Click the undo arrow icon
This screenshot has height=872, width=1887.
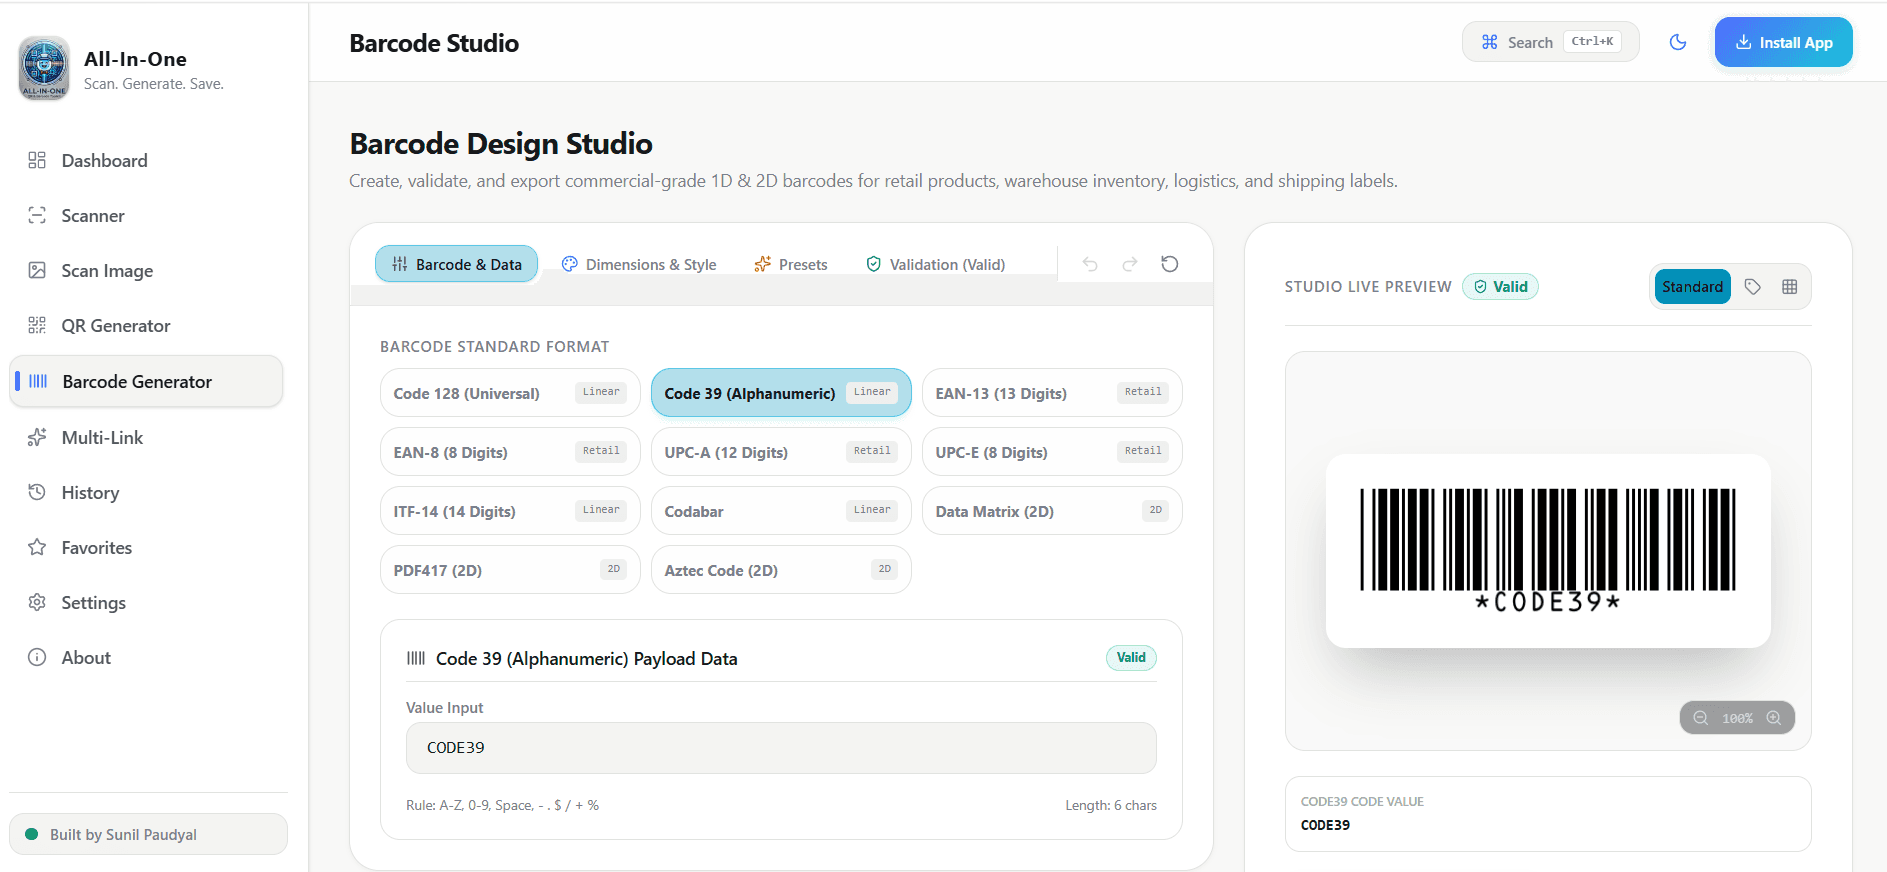(x=1090, y=264)
